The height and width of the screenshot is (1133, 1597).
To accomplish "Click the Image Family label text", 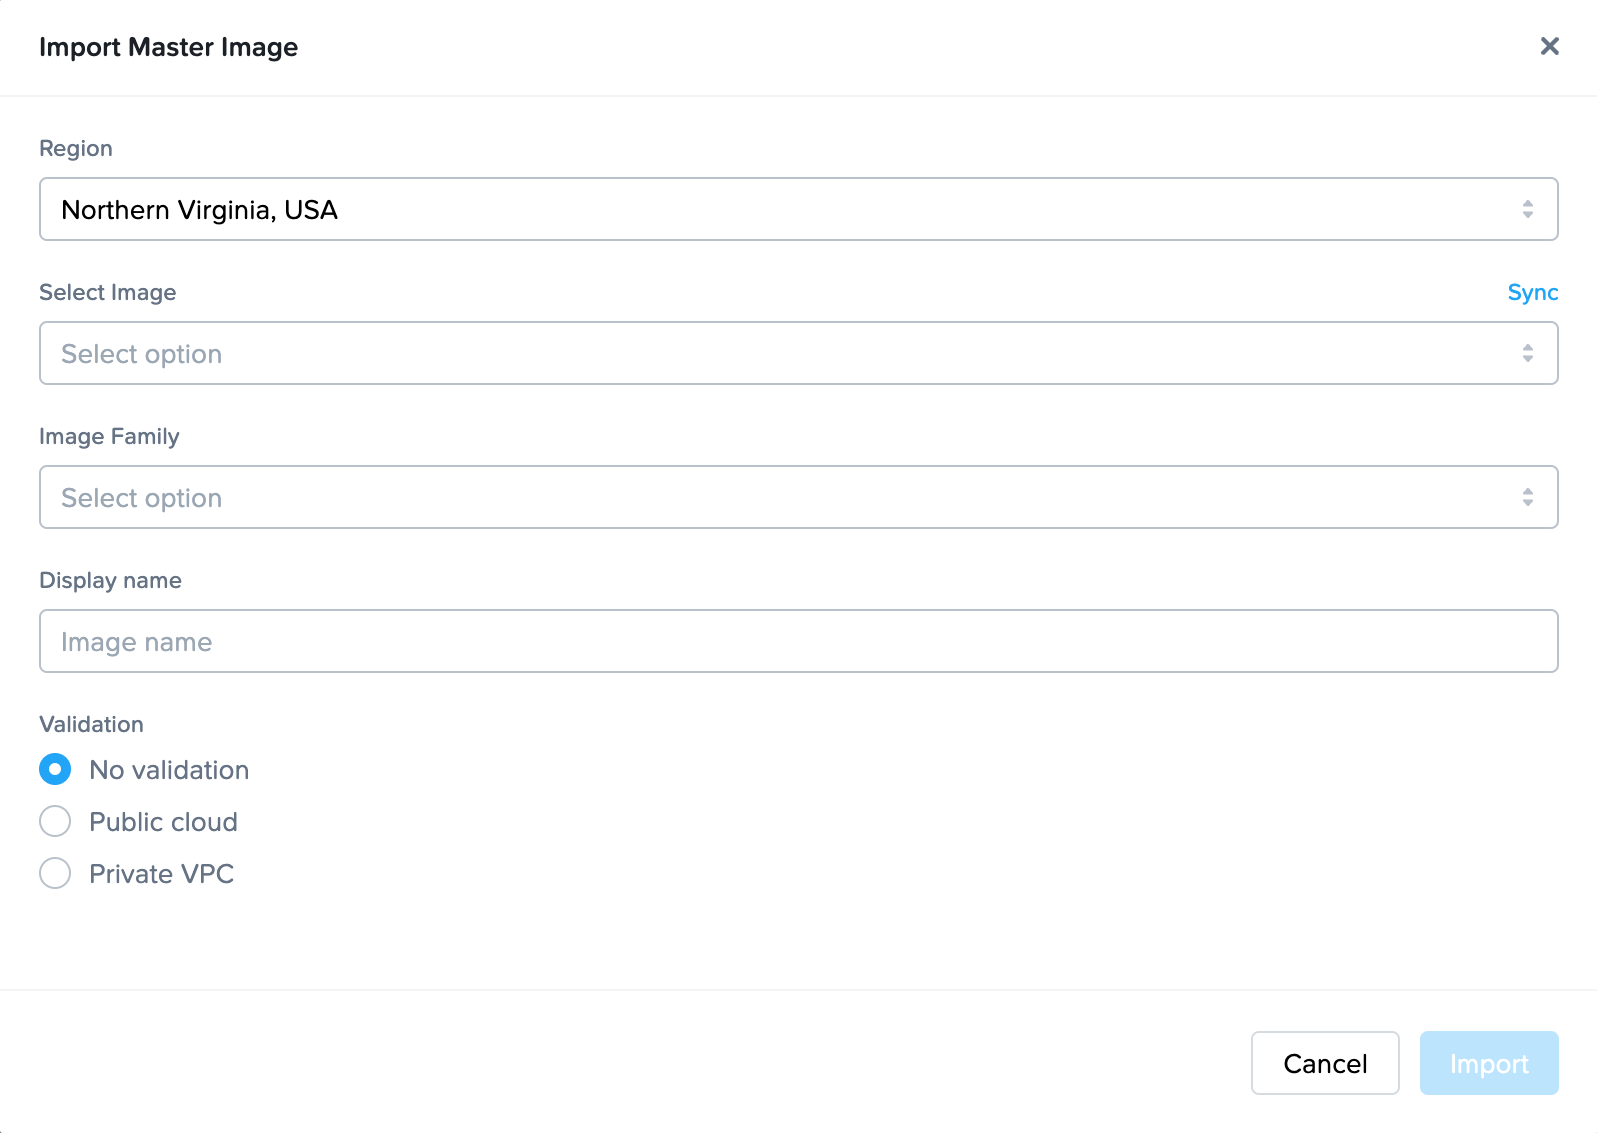I will coord(109,436).
